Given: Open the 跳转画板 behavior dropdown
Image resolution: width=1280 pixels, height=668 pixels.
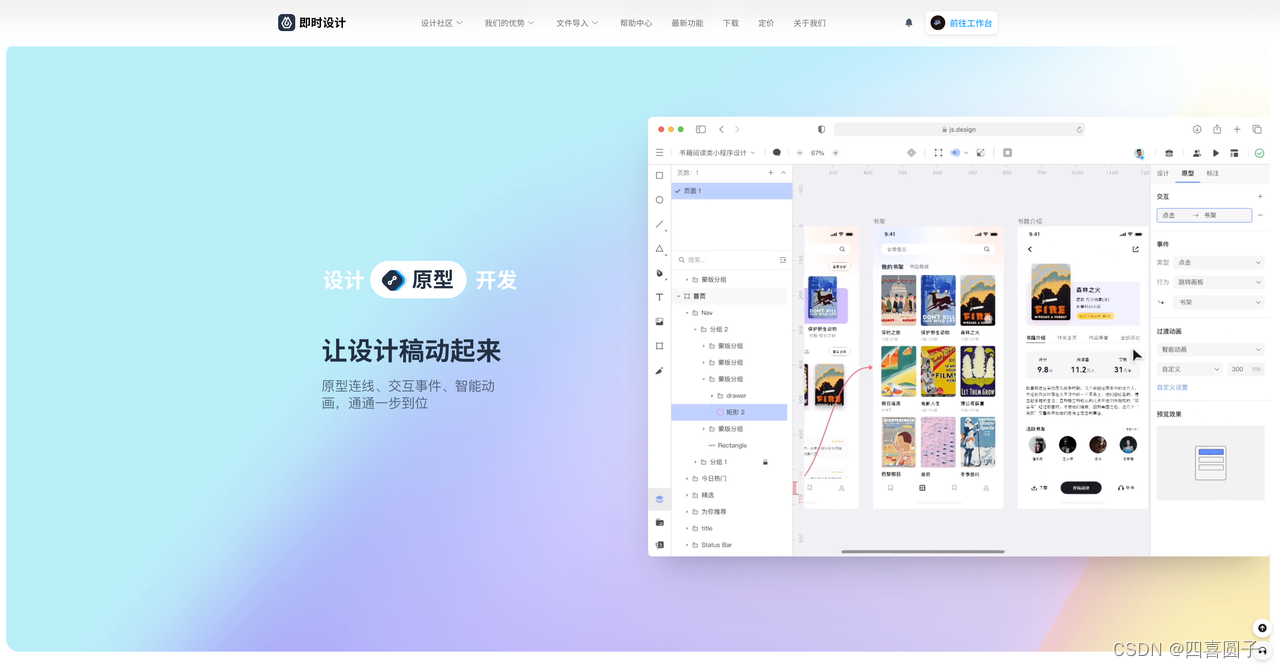Looking at the screenshot, I should pos(1217,281).
